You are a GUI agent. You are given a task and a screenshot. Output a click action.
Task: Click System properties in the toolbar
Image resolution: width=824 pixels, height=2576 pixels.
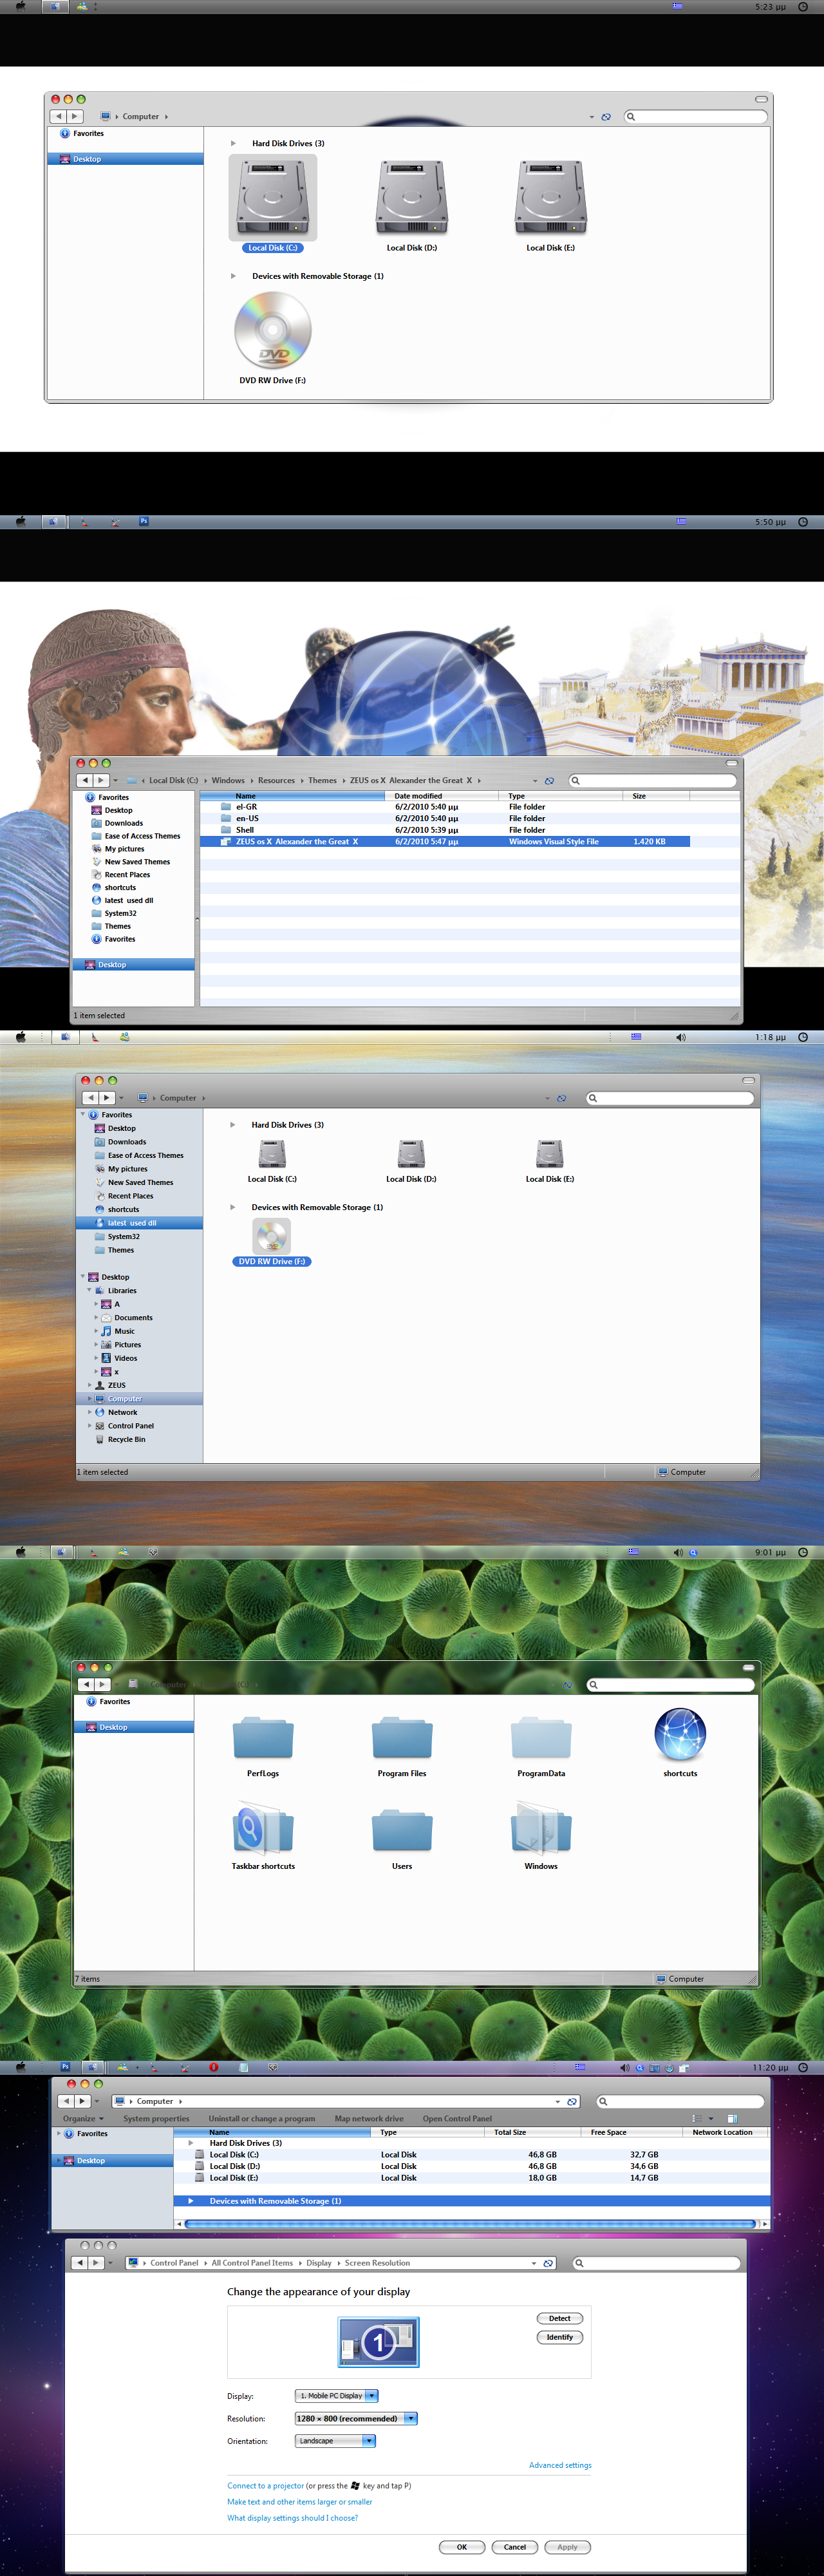(156, 2118)
